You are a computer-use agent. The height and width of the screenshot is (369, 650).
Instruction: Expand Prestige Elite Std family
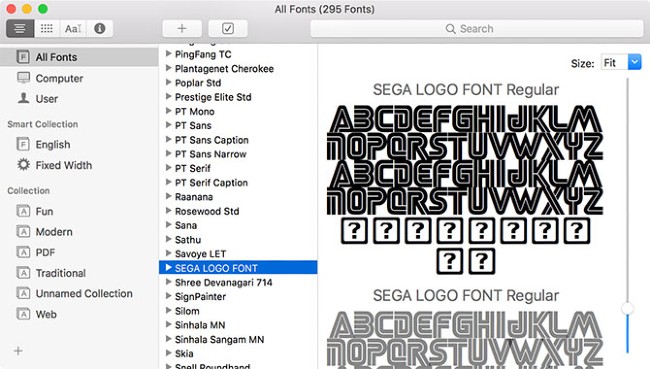pyautogui.click(x=168, y=96)
